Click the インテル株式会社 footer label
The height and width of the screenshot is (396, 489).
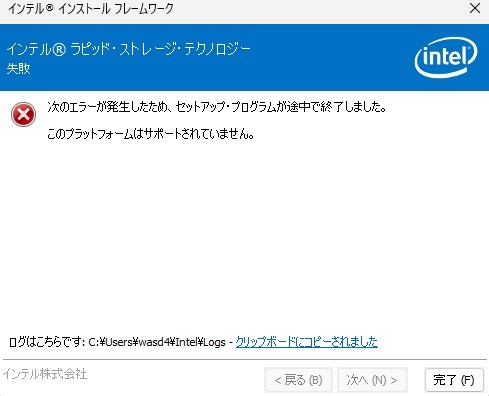pyautogui.click(x=45, y=374)
